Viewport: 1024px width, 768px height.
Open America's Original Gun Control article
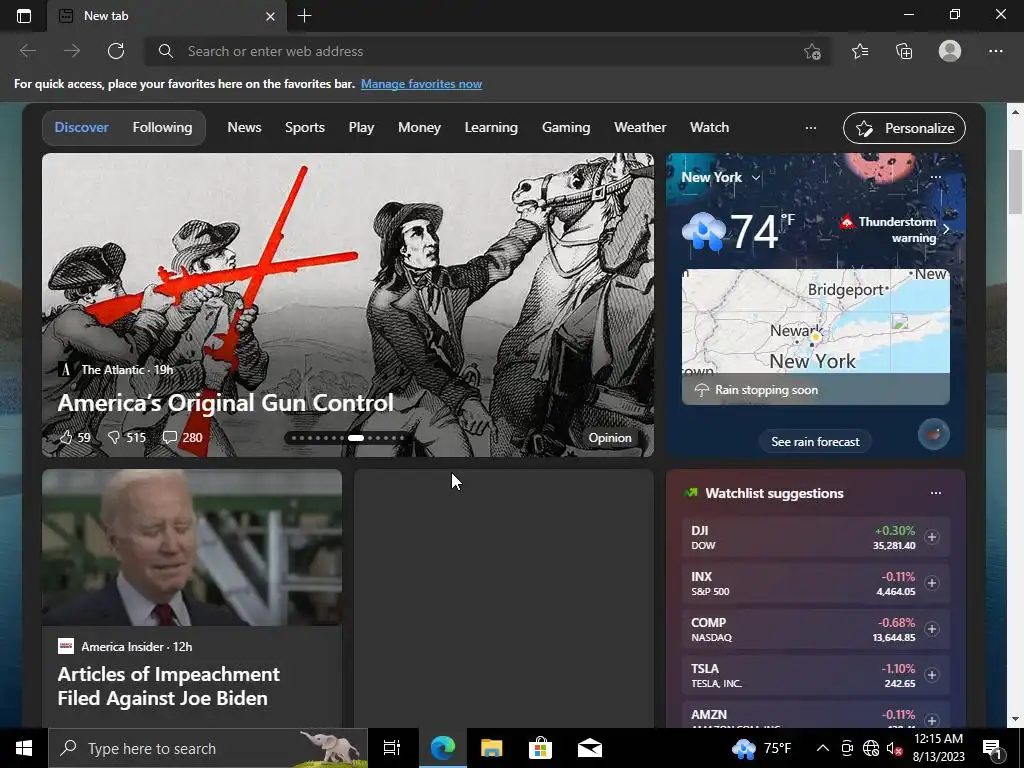click(x=225, y=403)
